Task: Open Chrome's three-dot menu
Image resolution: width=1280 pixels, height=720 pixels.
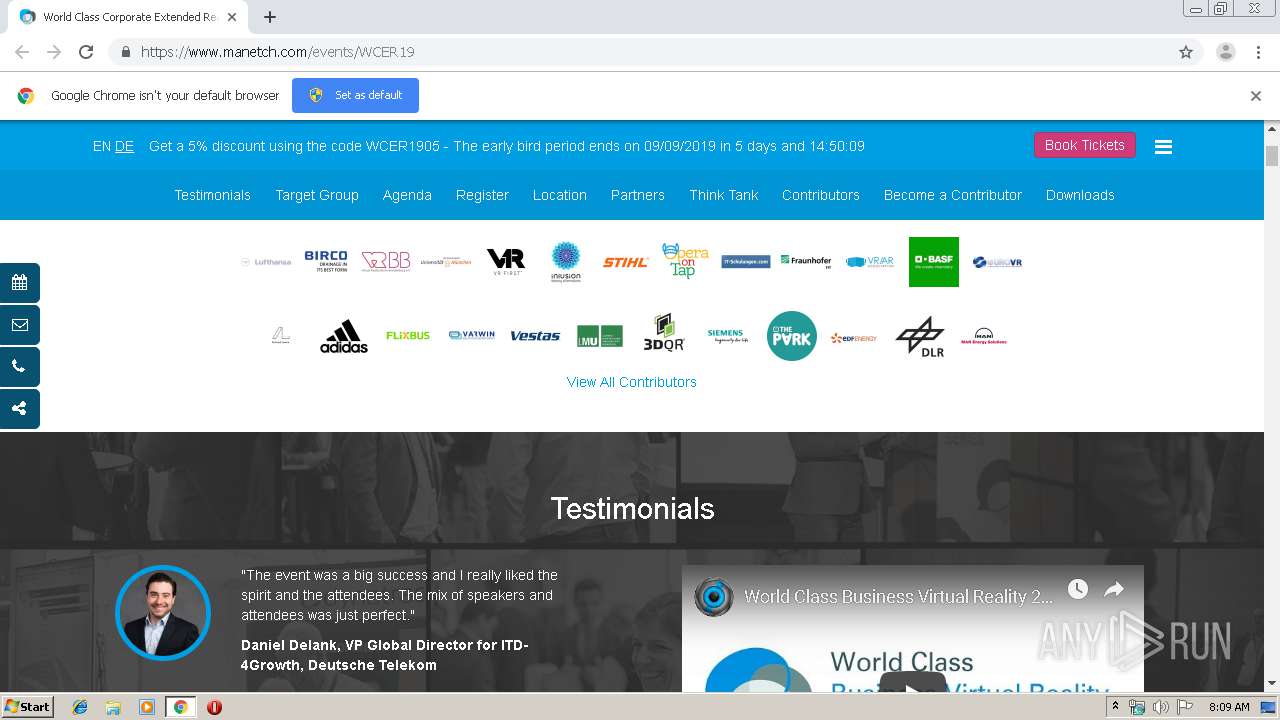Action: click(x=1258, y=52)
